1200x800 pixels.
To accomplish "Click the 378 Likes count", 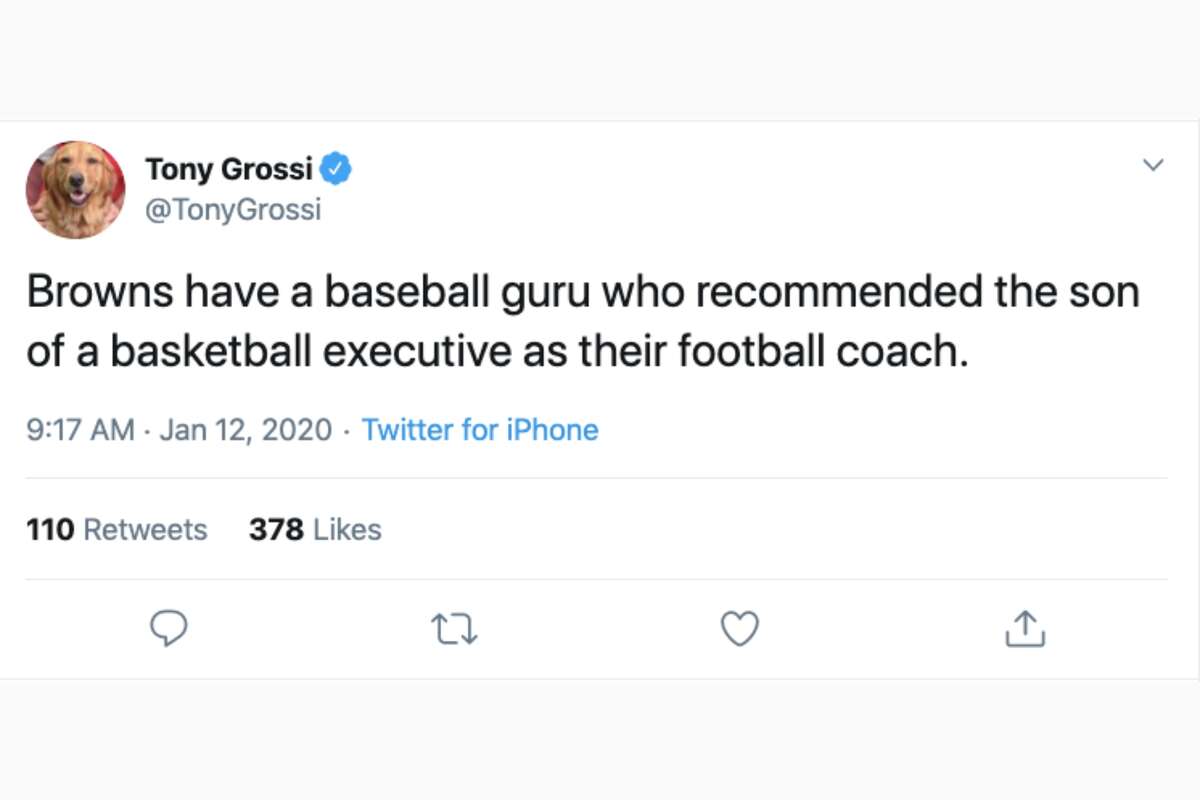I will tap(314, 529).
